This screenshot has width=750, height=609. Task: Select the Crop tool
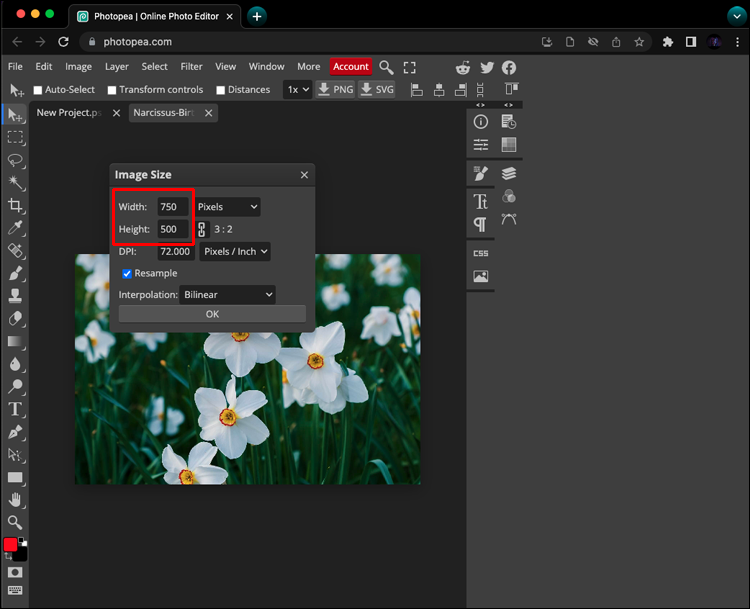tap(16, 206)
